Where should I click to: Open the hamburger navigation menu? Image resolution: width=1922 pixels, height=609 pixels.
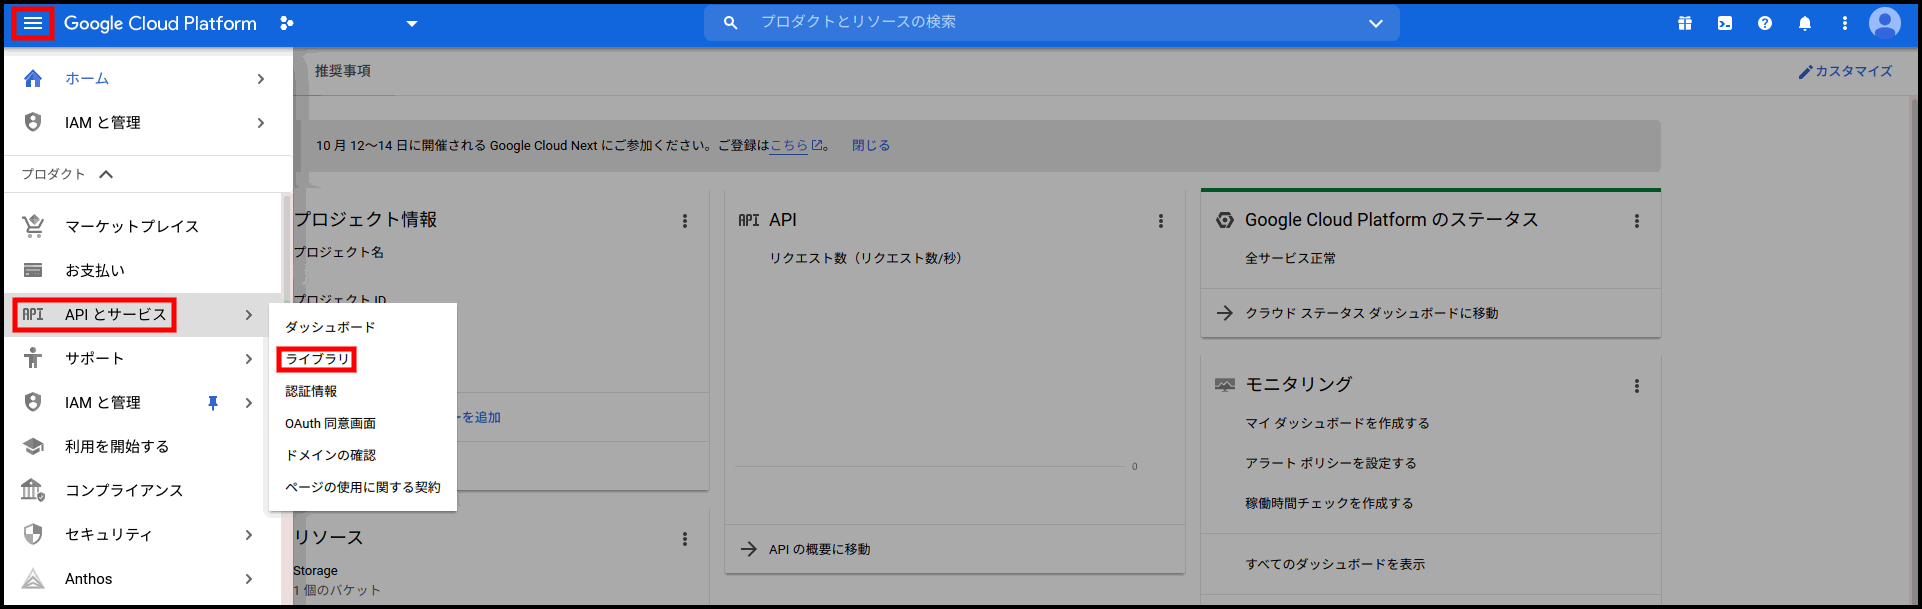click(x=33, y=23)
